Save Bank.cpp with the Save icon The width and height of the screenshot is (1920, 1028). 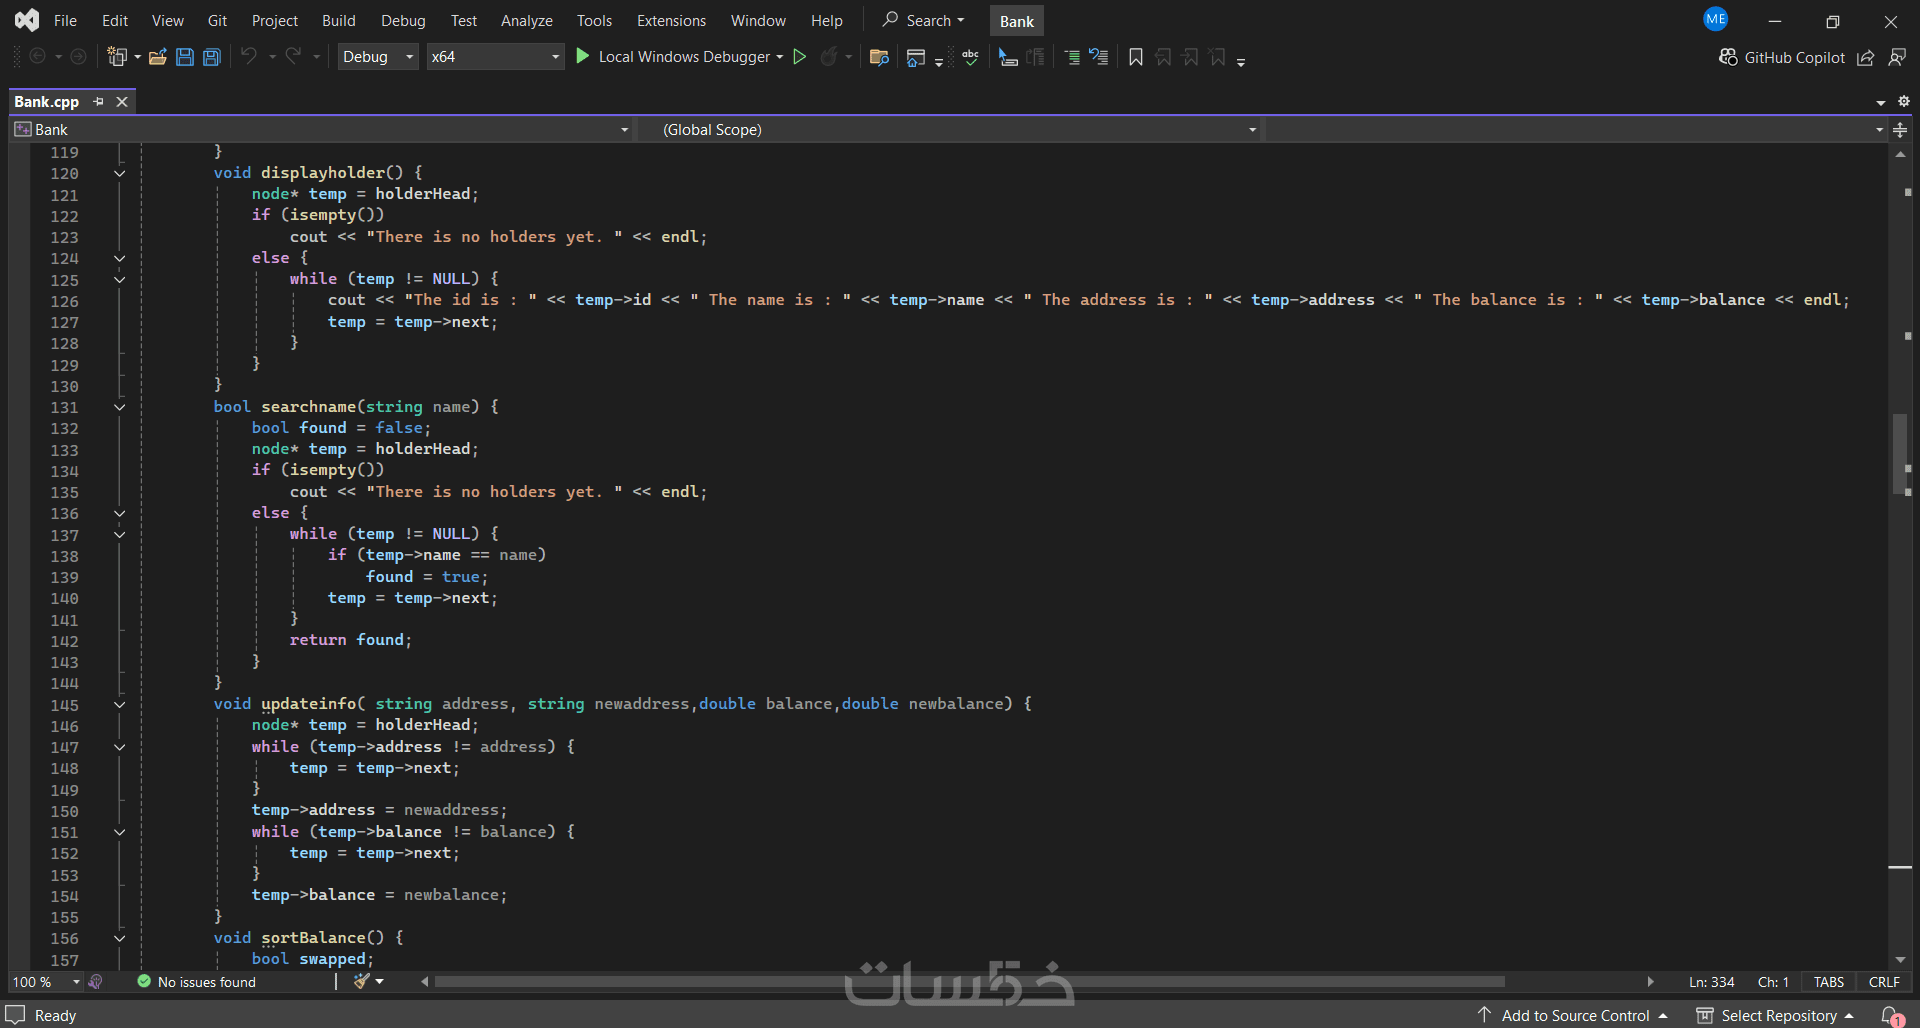pos(185,57)
